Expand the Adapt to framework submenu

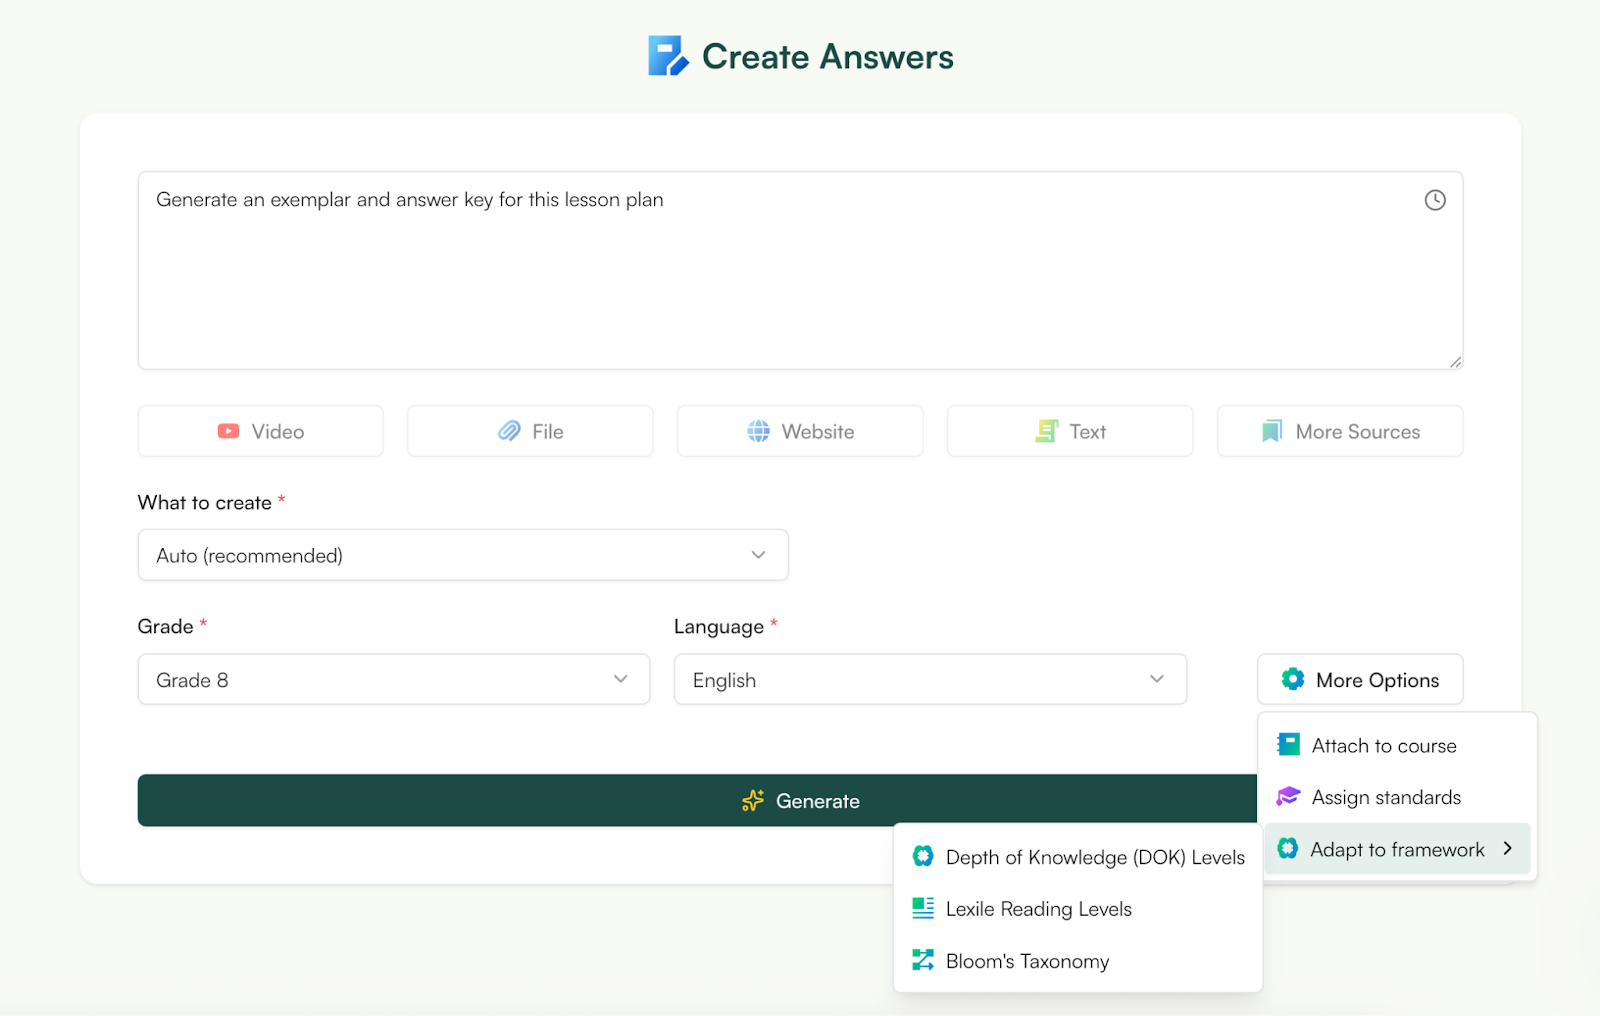tap(1396, 849)
